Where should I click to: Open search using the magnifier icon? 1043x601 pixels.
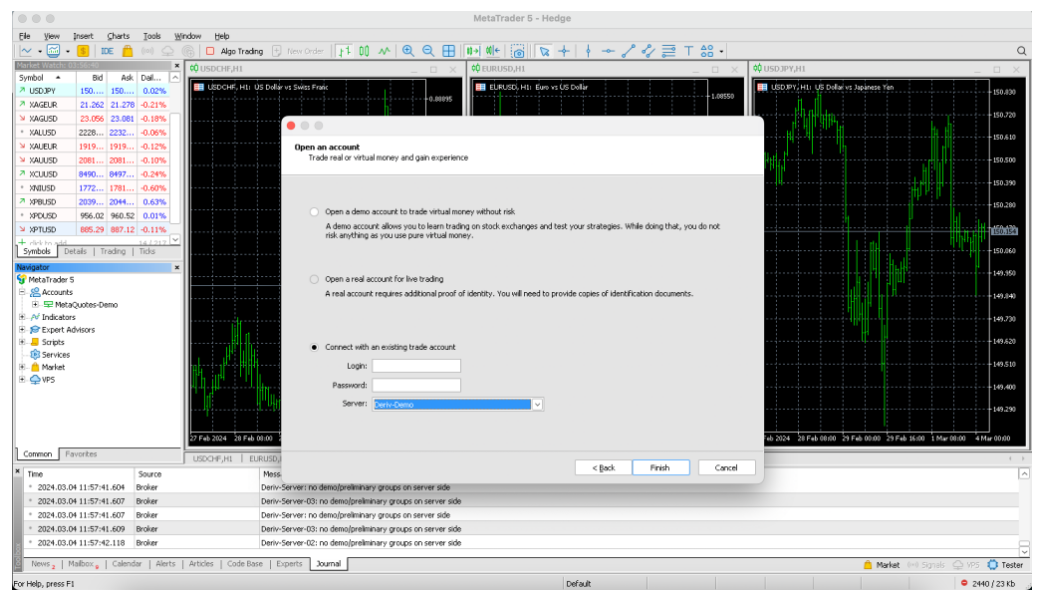(x=1021, y=51)
